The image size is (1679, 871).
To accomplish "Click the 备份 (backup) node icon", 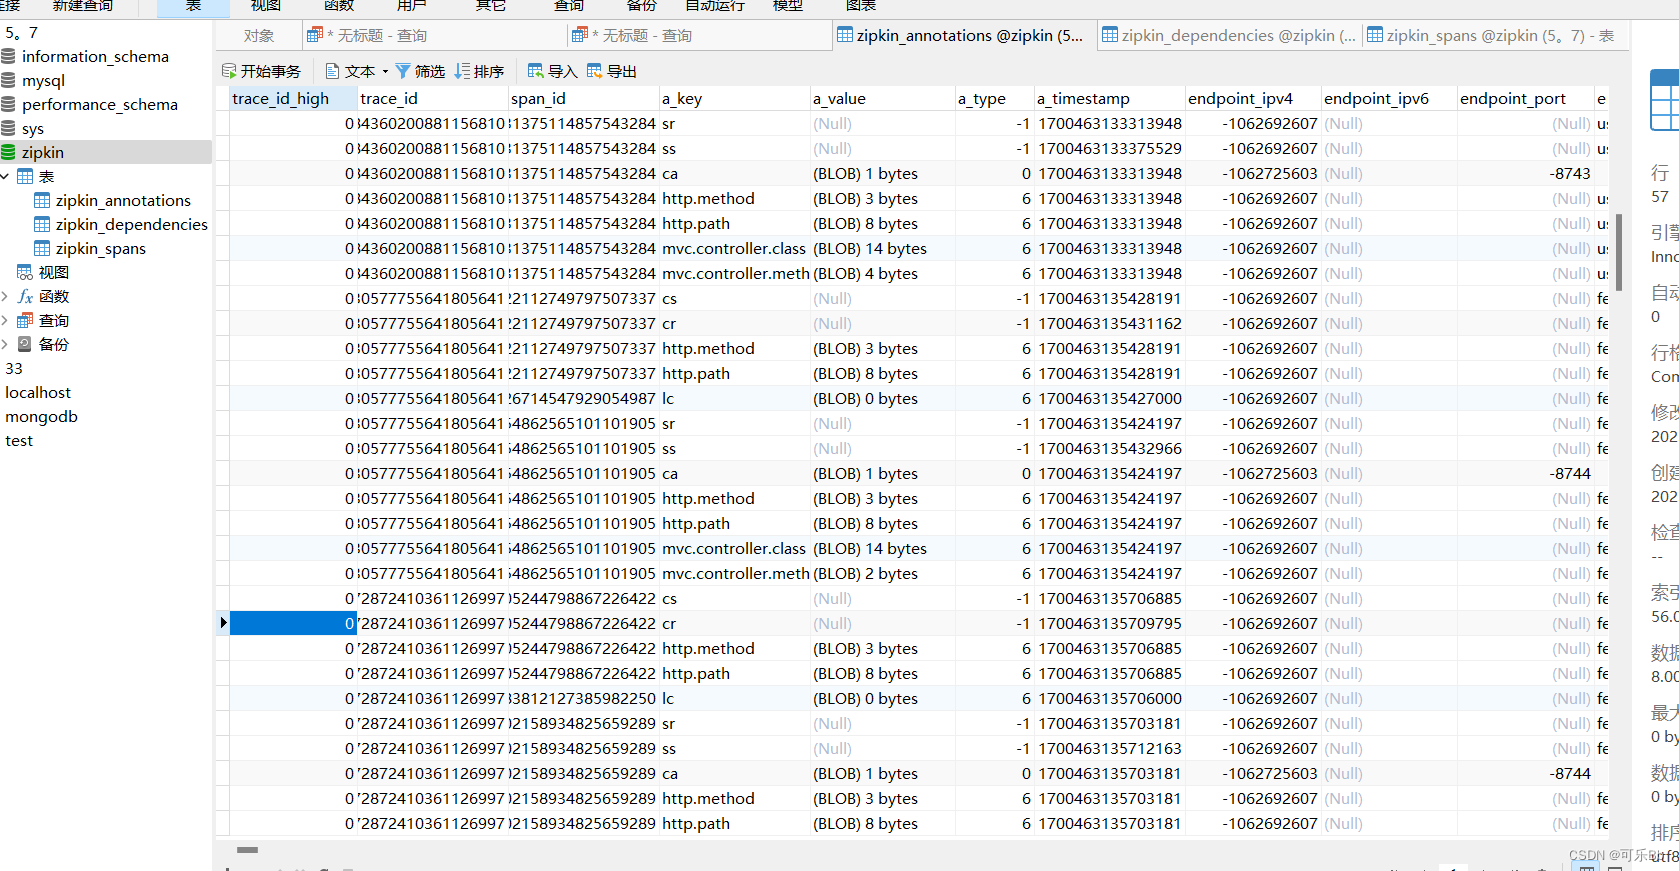I will [25, 345].
